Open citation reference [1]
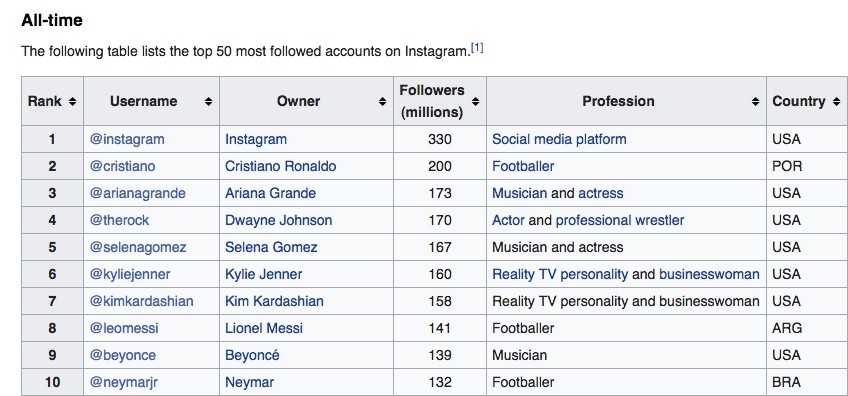 click(477, 48)
